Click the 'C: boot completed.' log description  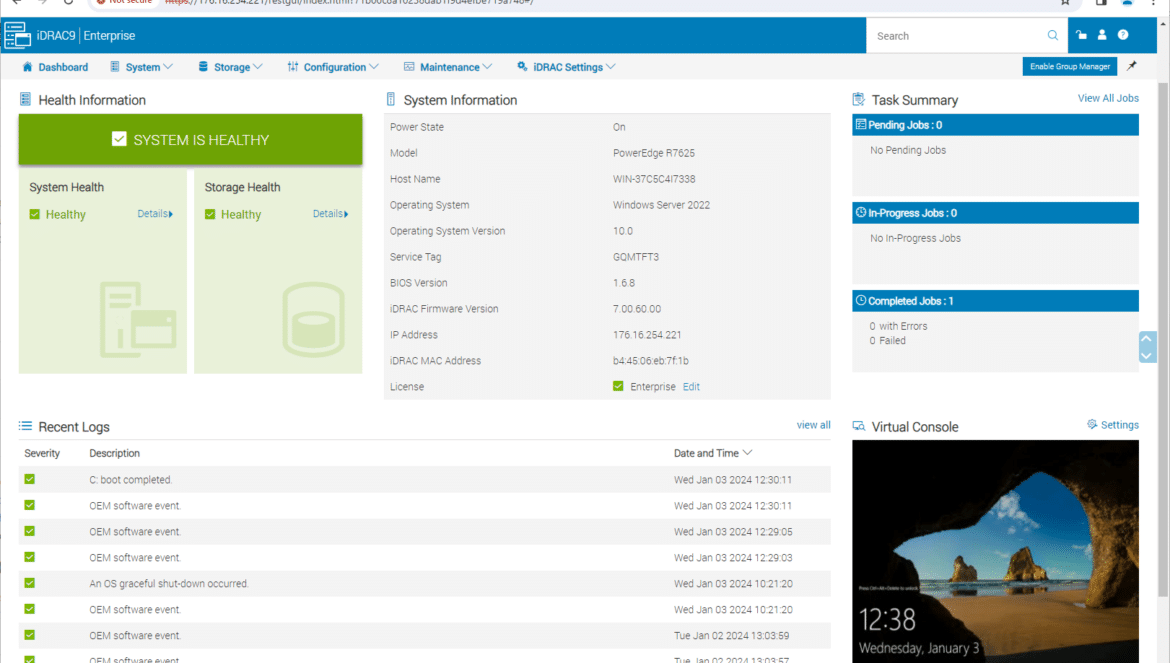pos(131,480)
